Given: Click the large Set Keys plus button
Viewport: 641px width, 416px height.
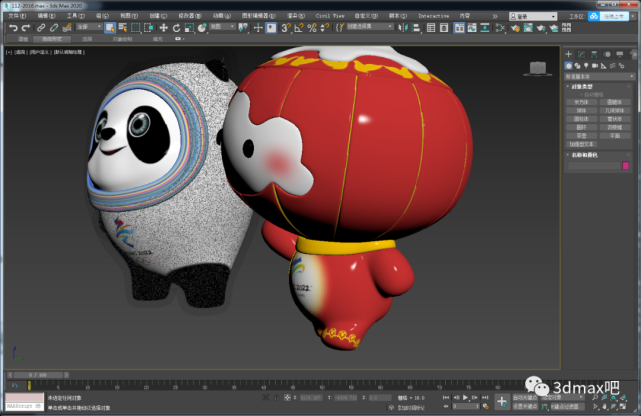Looking at the screenshot, I should [502, 401].
